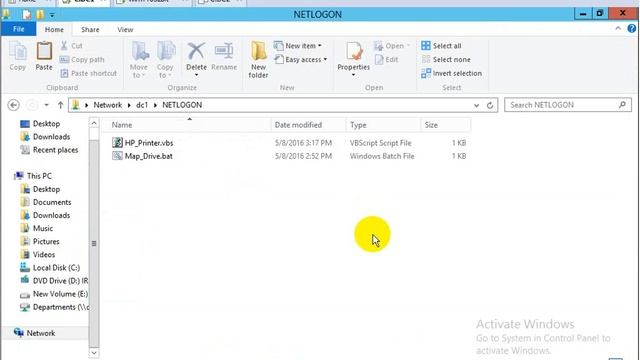
Task: Switch to the View ribbon tab
Action: pyautogui.click(x=125, y=29)
